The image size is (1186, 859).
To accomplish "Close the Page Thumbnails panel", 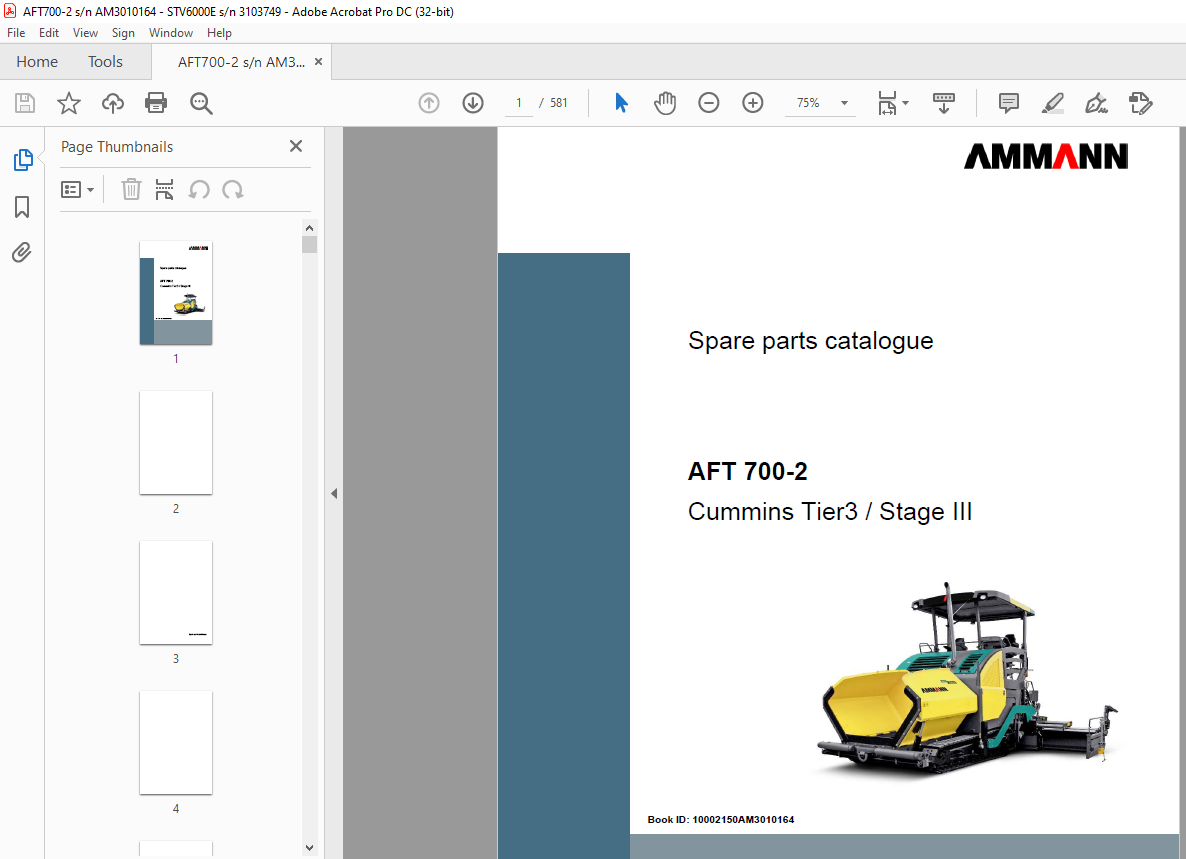I will pos(296,146).
